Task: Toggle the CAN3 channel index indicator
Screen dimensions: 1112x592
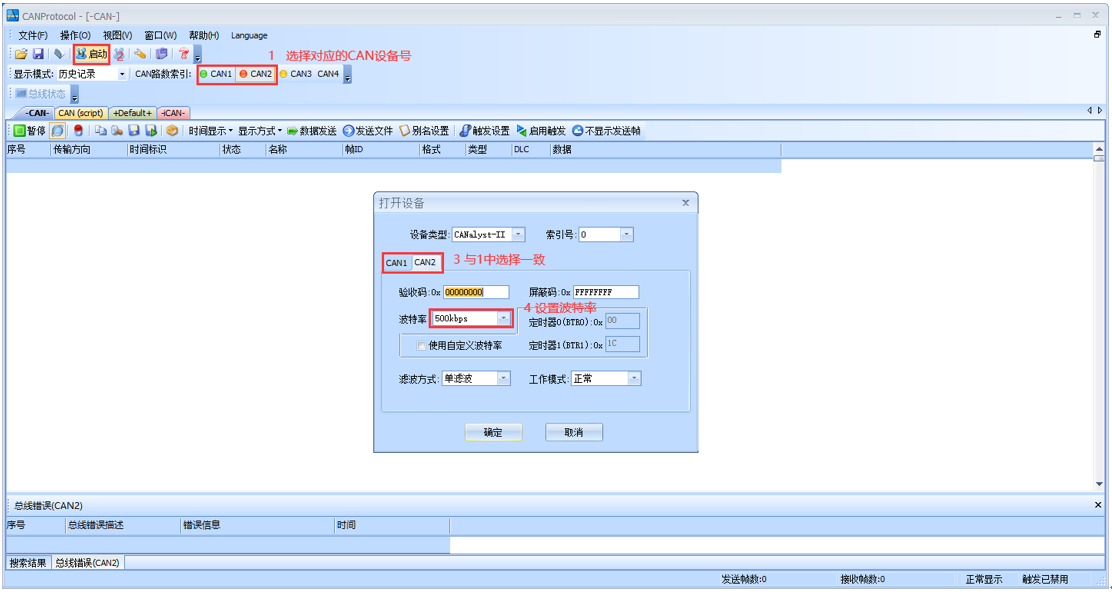Action: [296, 74]
